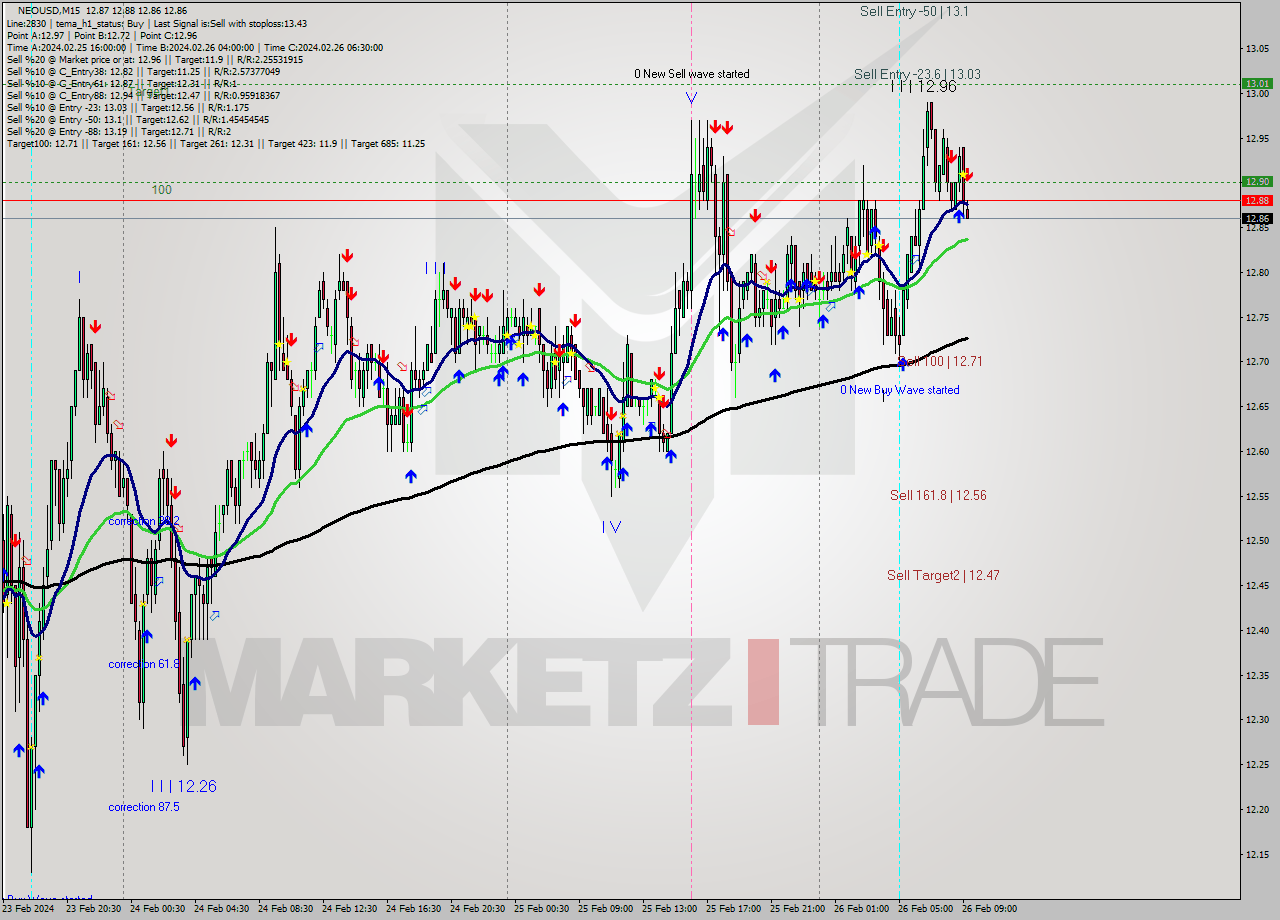Click the '24 Feb 08:30' time axis label
The width and height of the screenshot is (1280, 920).
[x=285, y=909]
